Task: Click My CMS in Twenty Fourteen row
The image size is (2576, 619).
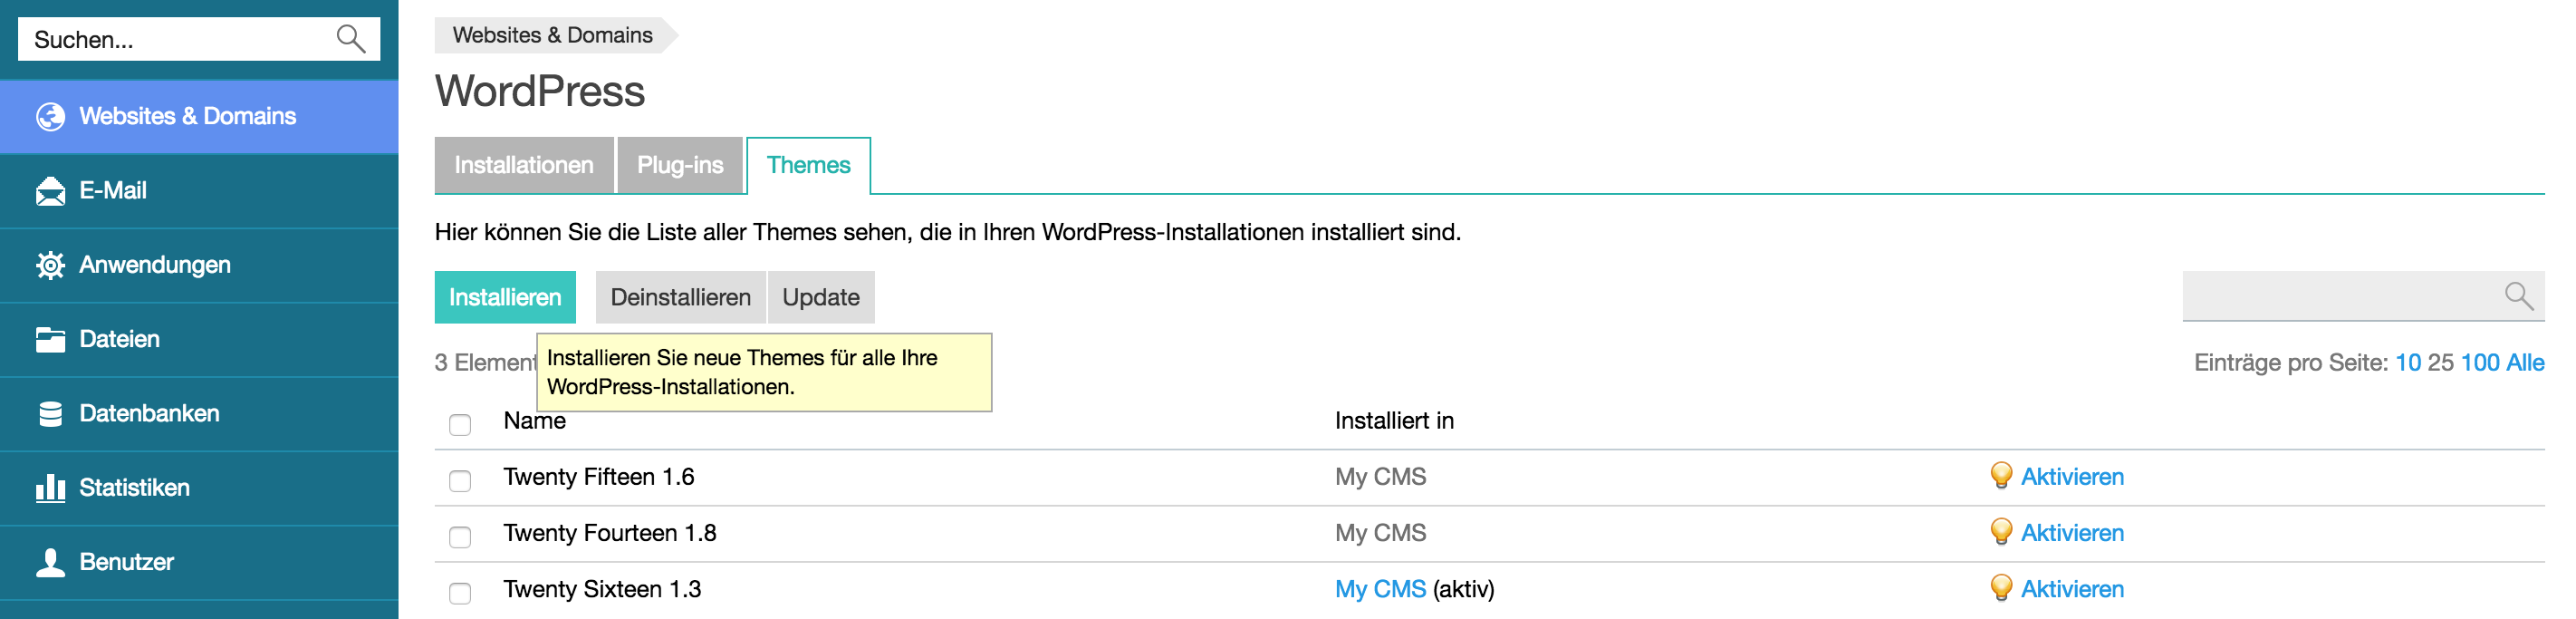Action: coord(1380,533)
